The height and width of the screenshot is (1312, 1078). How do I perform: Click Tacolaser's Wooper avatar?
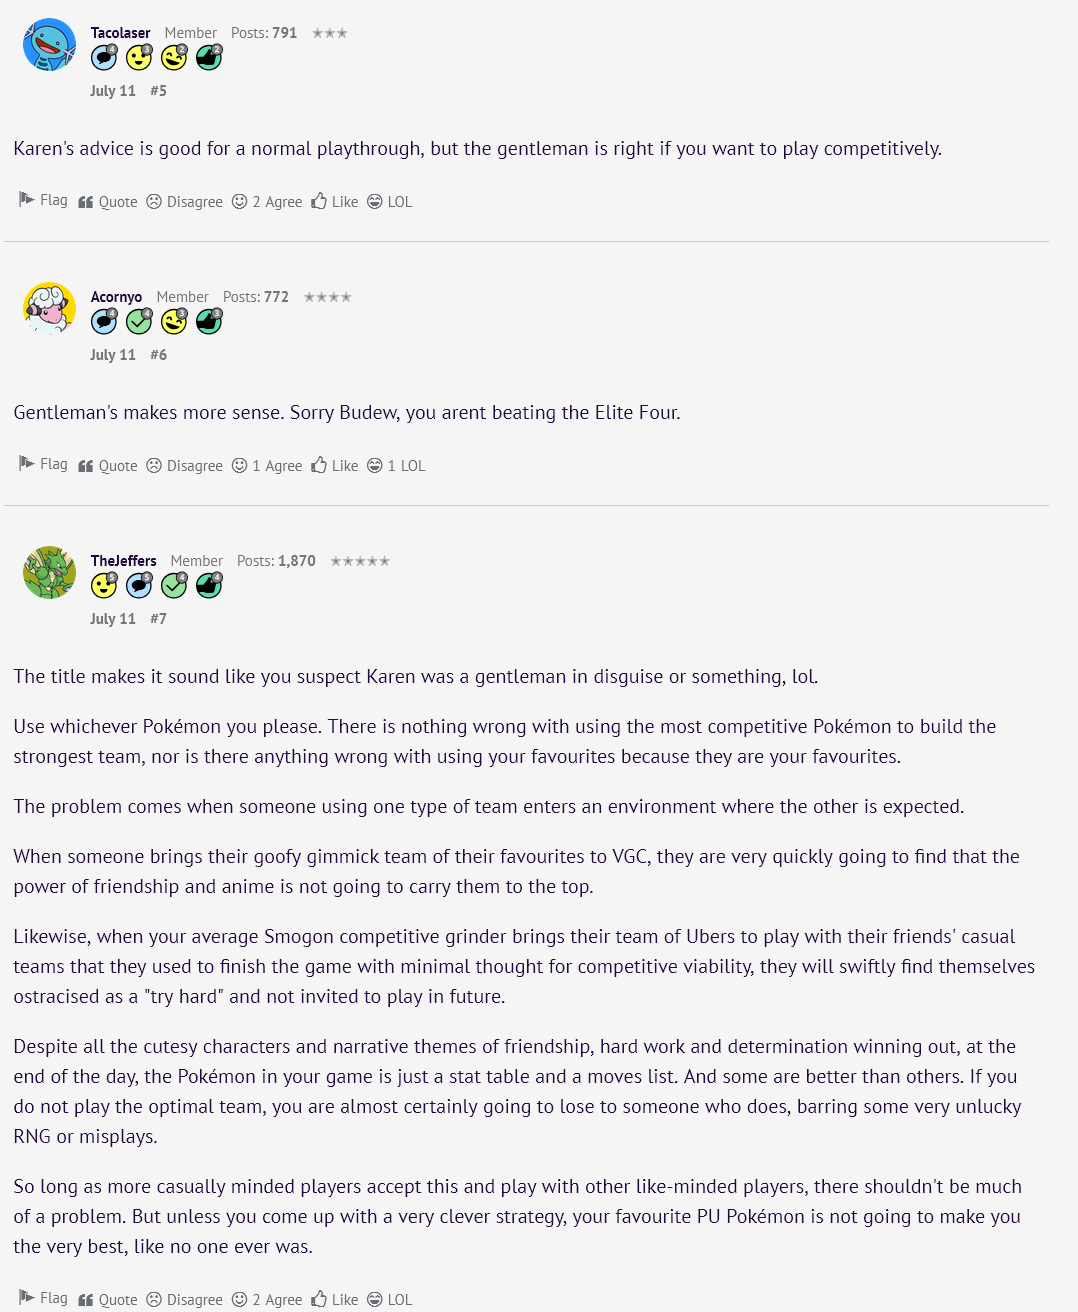(49, 45)
